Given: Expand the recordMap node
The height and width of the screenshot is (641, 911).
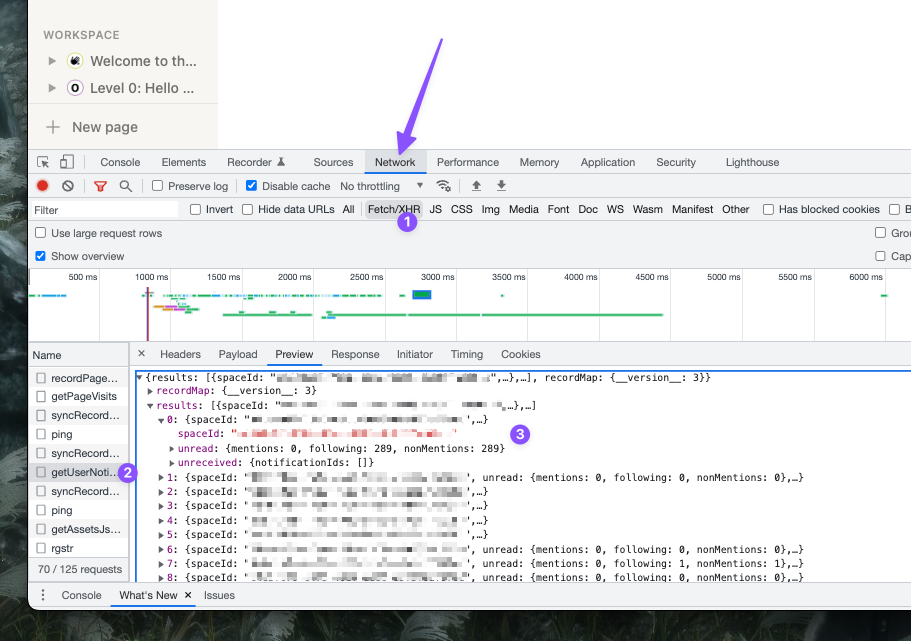Looking at the screenshot, I should tap(150, 391).
